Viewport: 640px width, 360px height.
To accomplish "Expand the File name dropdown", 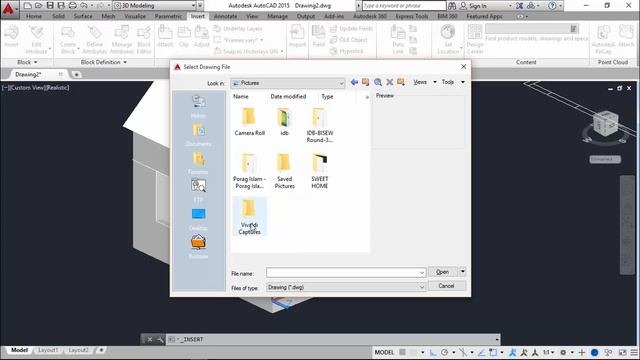I will click(422, 273).
